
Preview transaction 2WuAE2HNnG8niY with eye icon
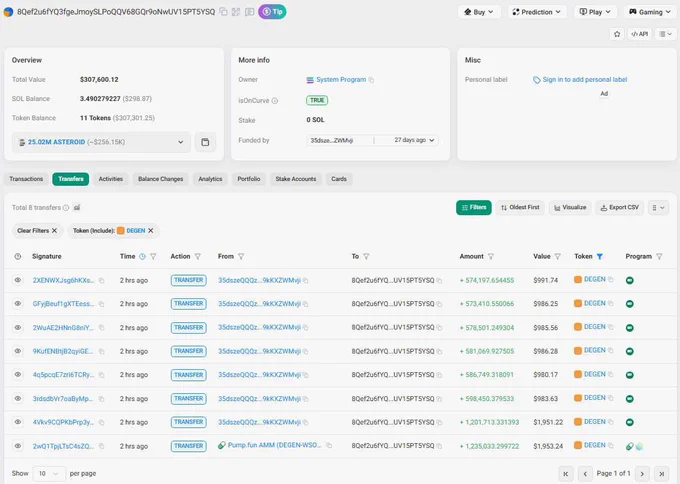17,327
